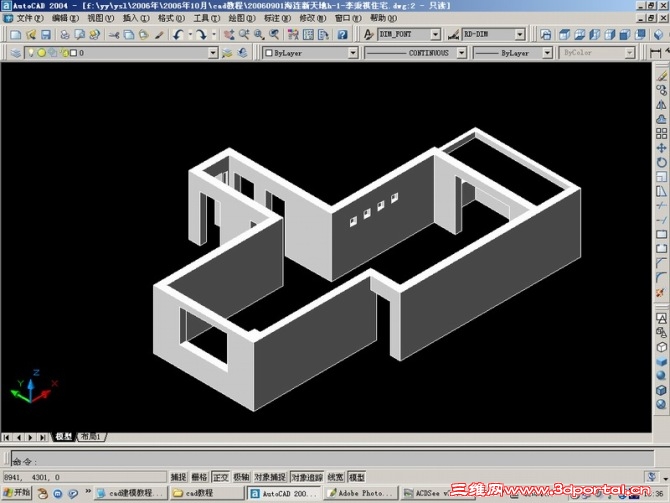Save the drawing using the floppy disk icon
The image size is (670, 503).
[46, 35]
